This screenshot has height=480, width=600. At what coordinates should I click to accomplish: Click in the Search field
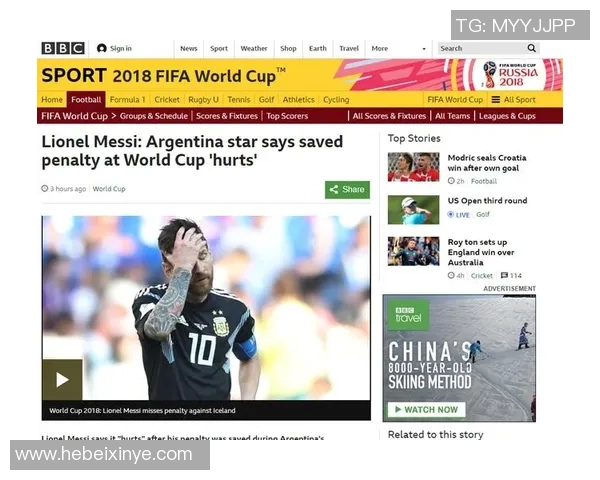[482, 48]
